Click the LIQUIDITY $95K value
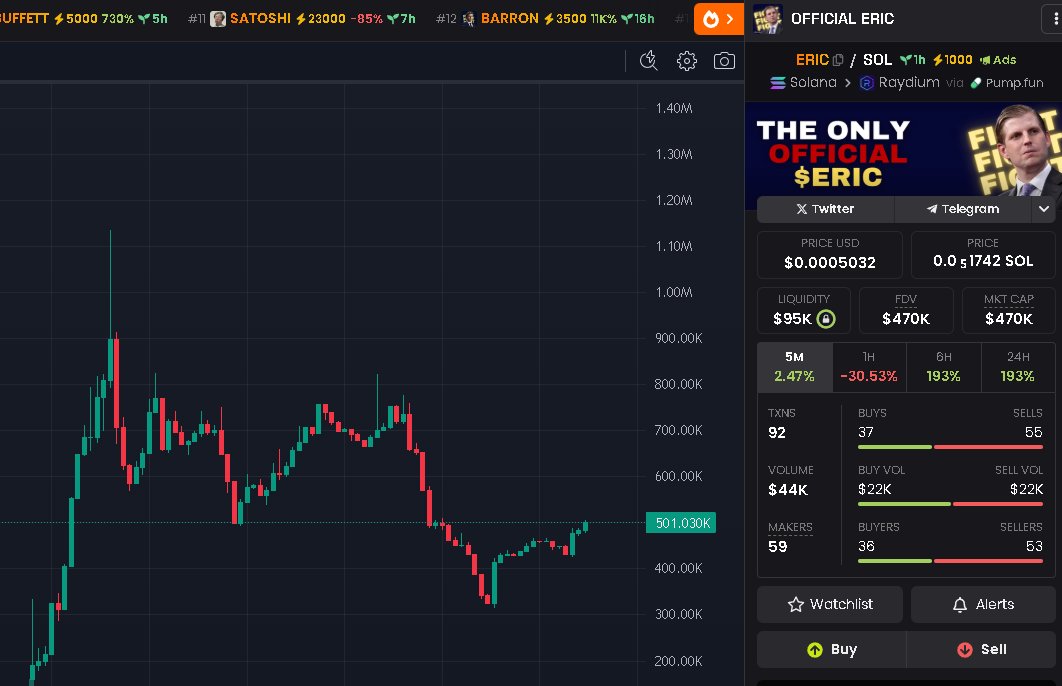The image size is (1062, 686). [792, 318]
